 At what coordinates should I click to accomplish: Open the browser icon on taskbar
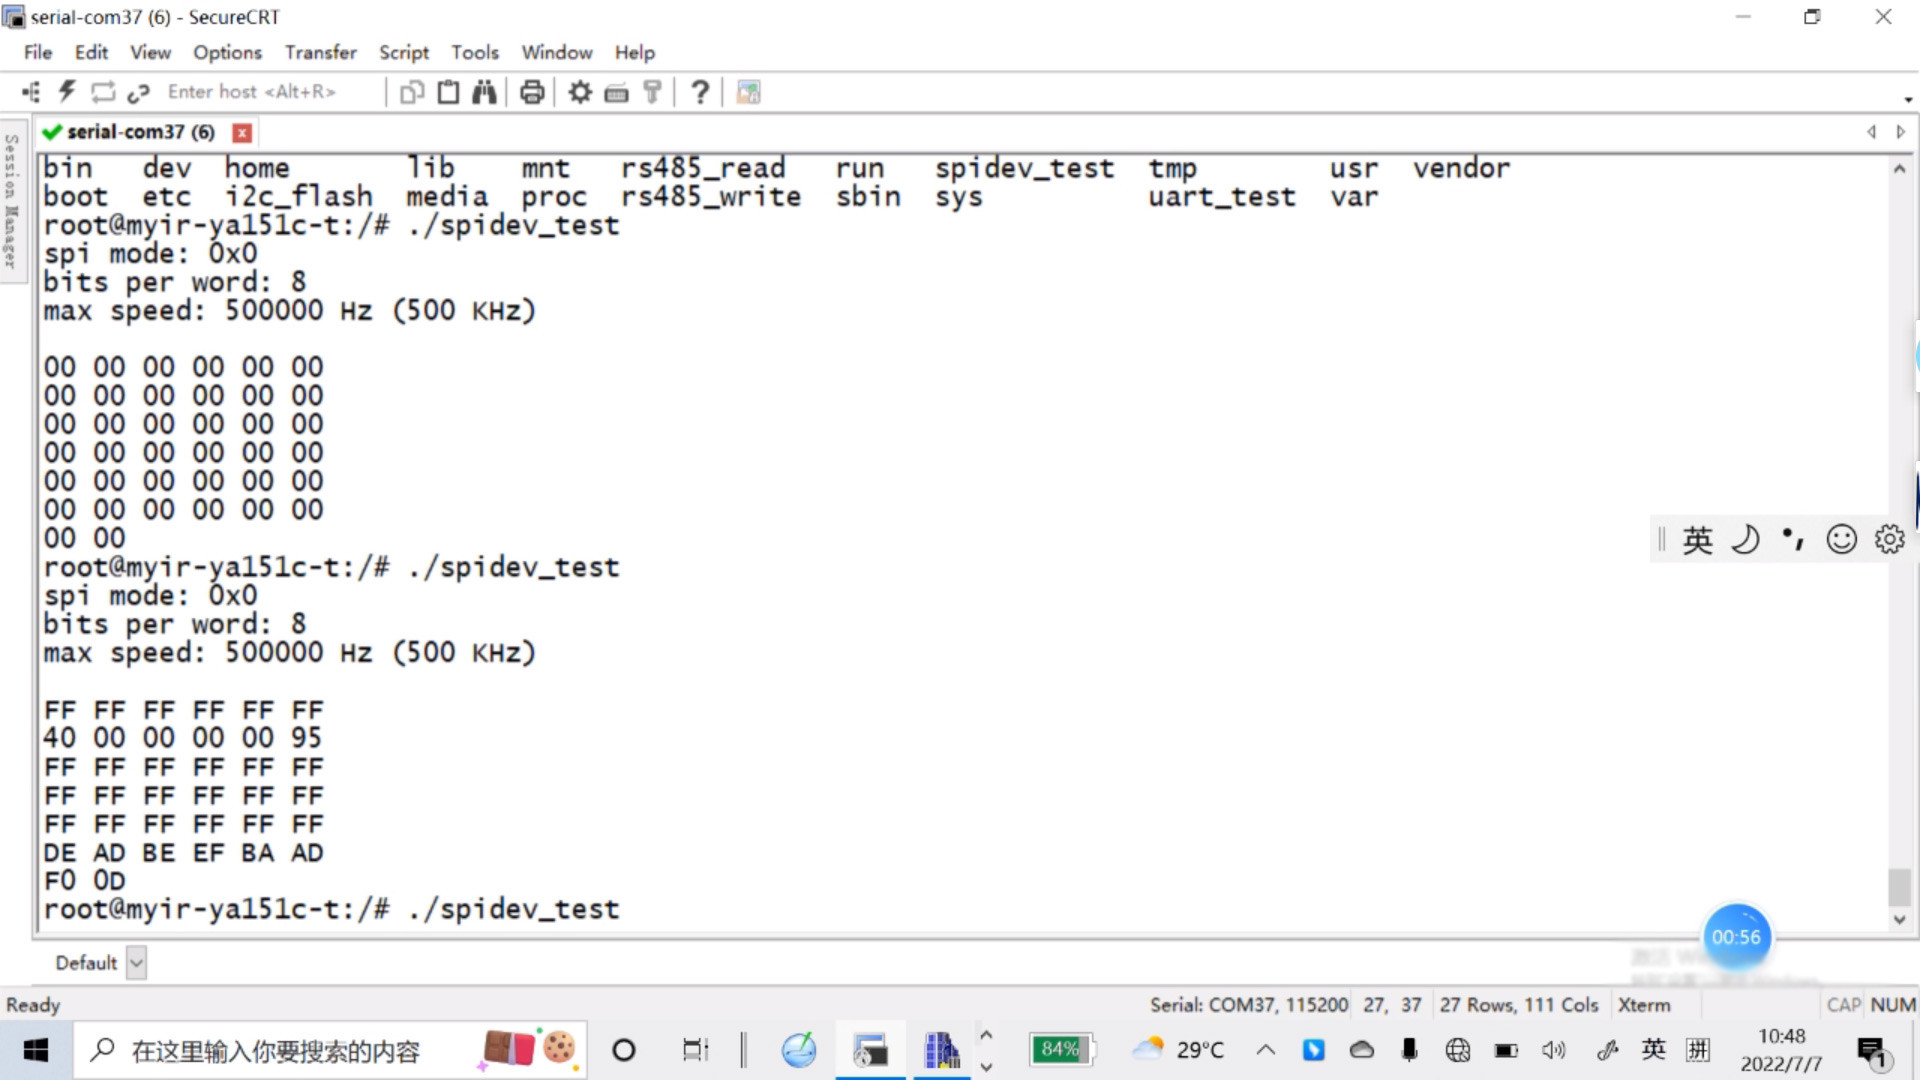tap(798, 1050)
